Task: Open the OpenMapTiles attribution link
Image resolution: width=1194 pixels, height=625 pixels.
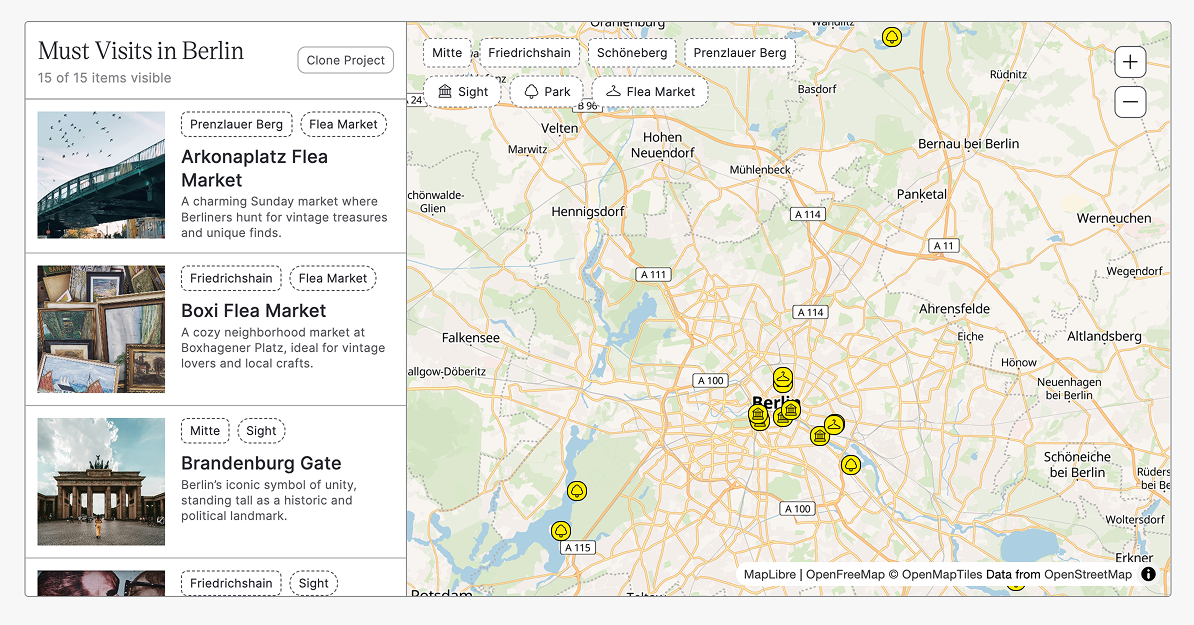Action: (x=942, y=575)
